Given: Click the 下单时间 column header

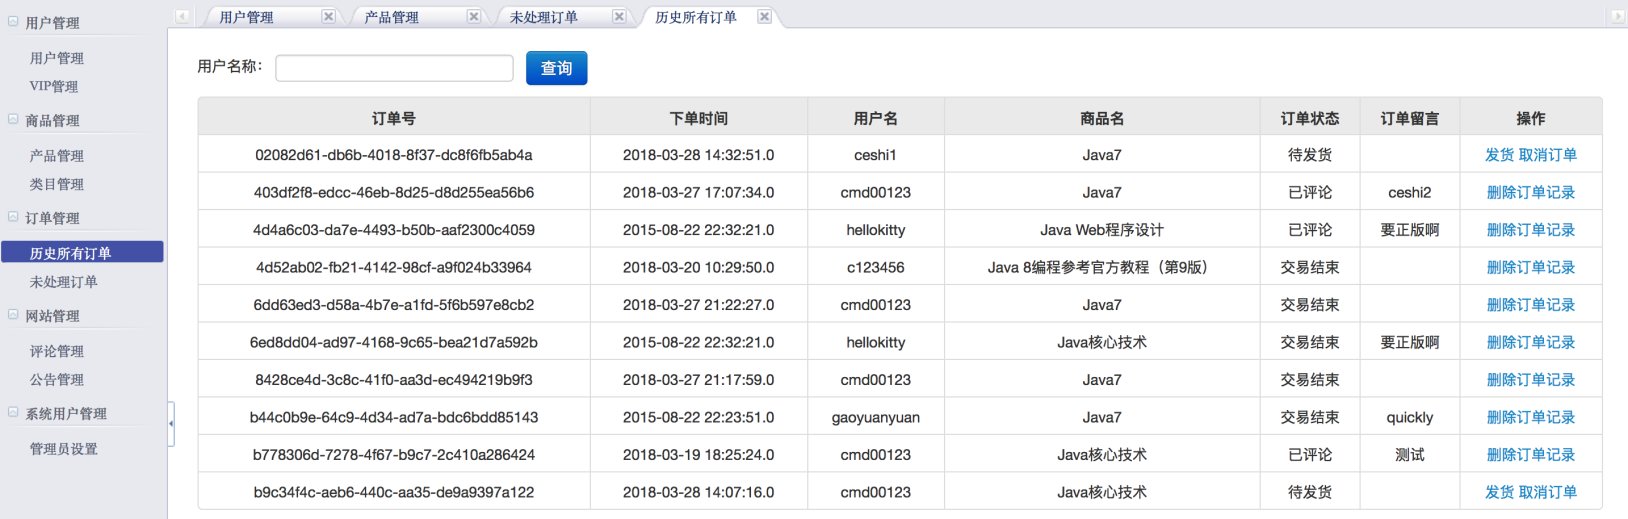Looking at the screenshot, I should click(x=699, y=118).
